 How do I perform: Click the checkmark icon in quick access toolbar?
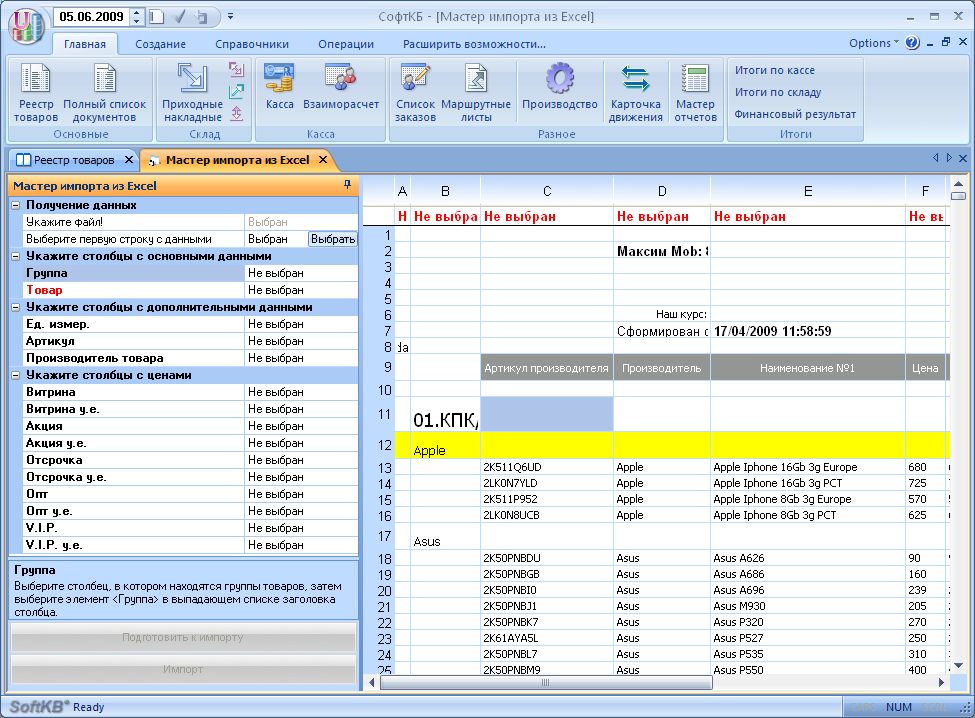(x=180, y=16)
